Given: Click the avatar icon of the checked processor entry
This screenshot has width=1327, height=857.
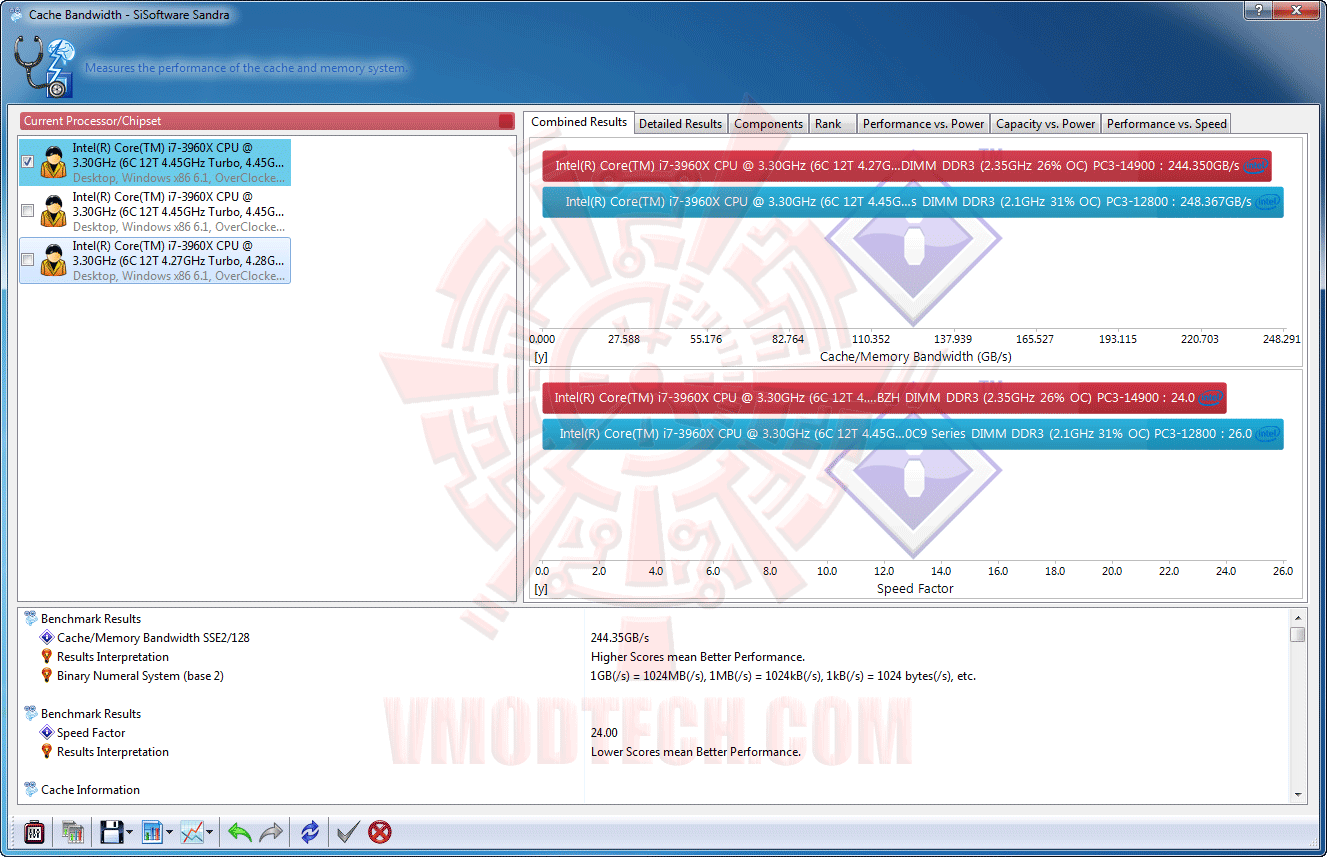Looking at the screenshot, I should pos(54,162).
